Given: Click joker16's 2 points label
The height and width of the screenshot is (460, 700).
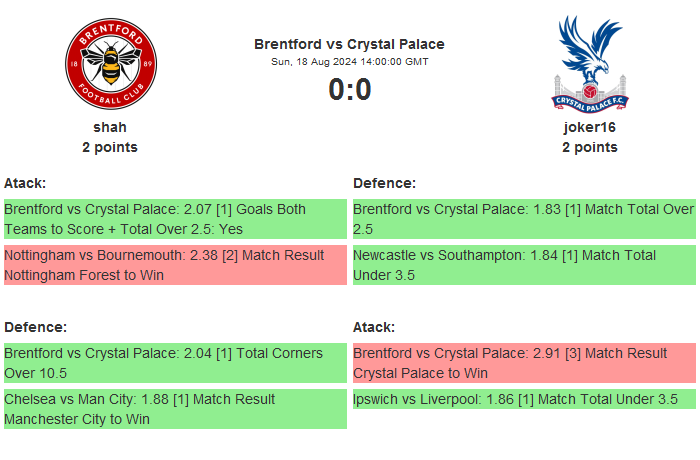Looking at the screenshot, I should click(589, 147).
